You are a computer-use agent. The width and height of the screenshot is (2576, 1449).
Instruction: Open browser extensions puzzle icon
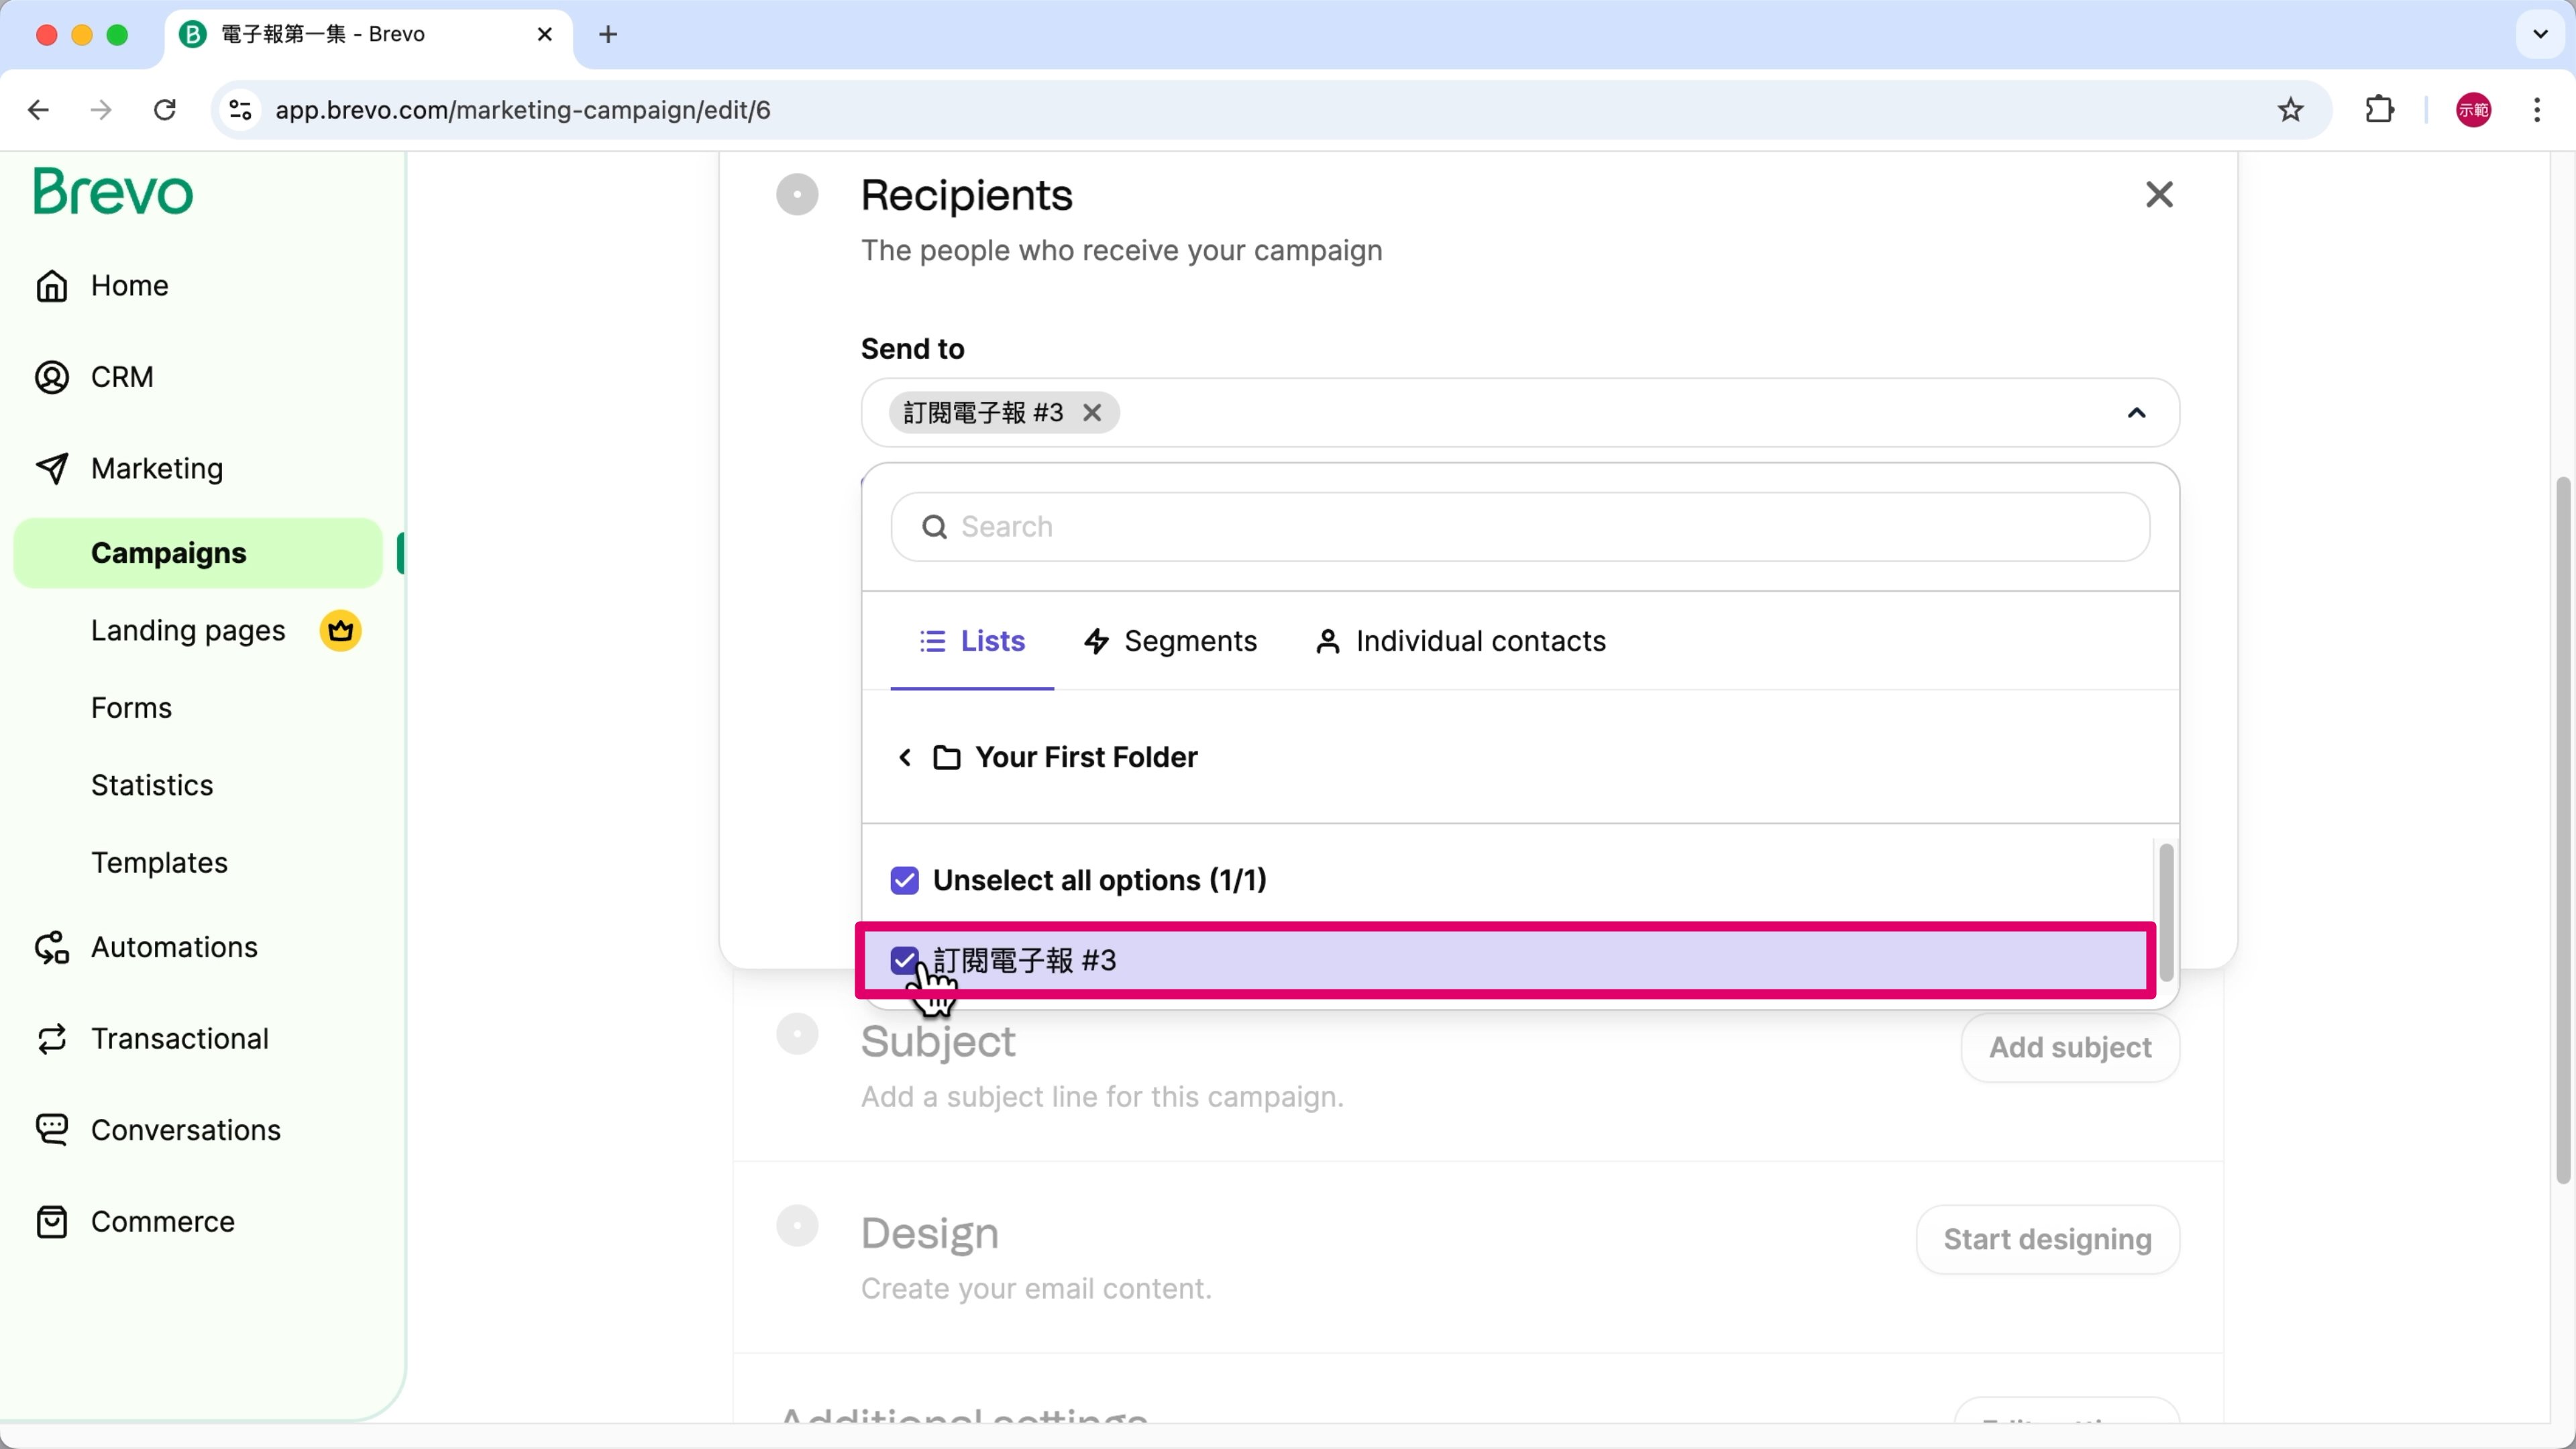point(2380,110)
